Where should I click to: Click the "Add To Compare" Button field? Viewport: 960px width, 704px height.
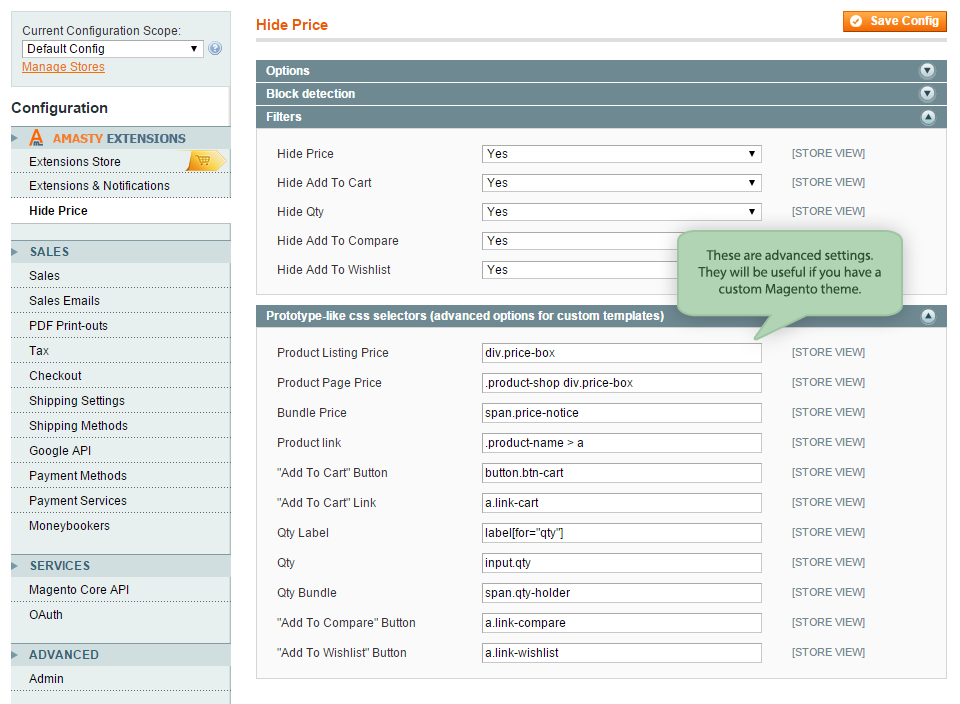coord(621,623)
